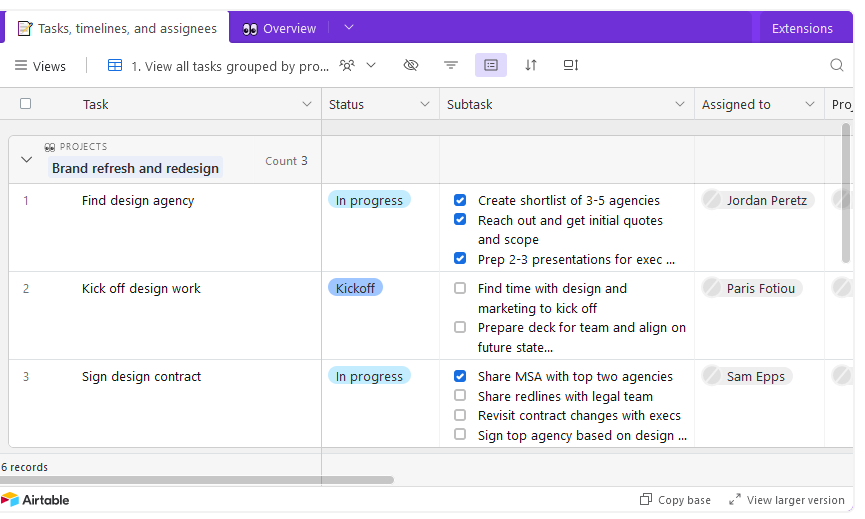Open the Task column dropdown arrow
Viewport: 865px width, 519px height.
click(x=307, y=104)
